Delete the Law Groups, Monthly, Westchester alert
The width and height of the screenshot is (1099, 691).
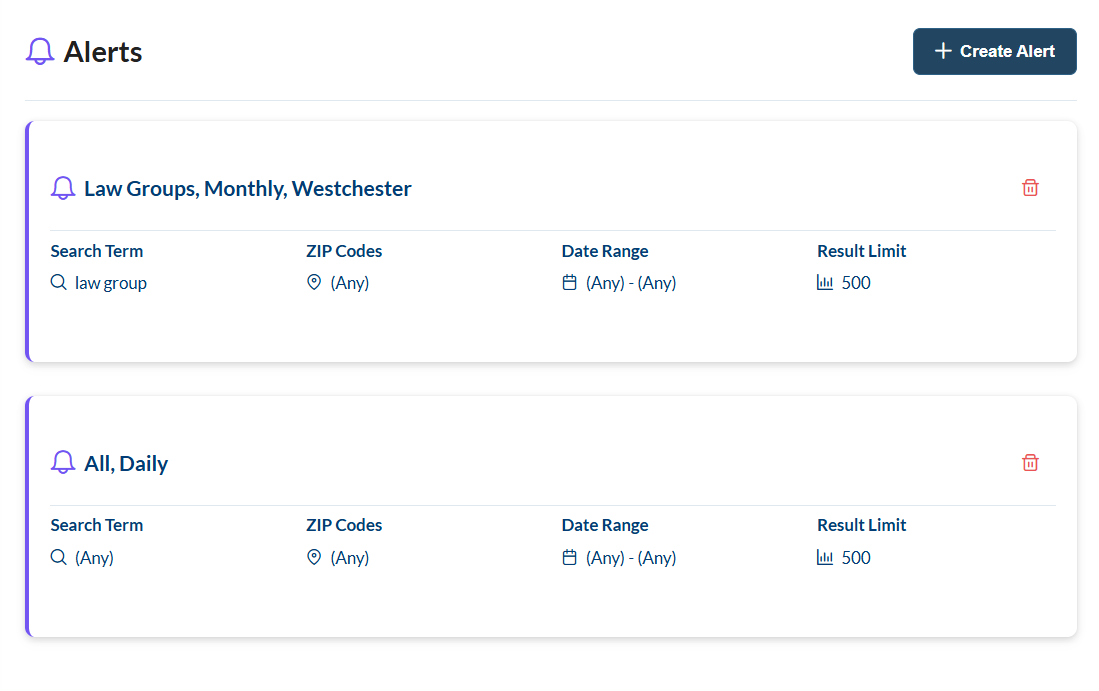[x=1030, y=188]
